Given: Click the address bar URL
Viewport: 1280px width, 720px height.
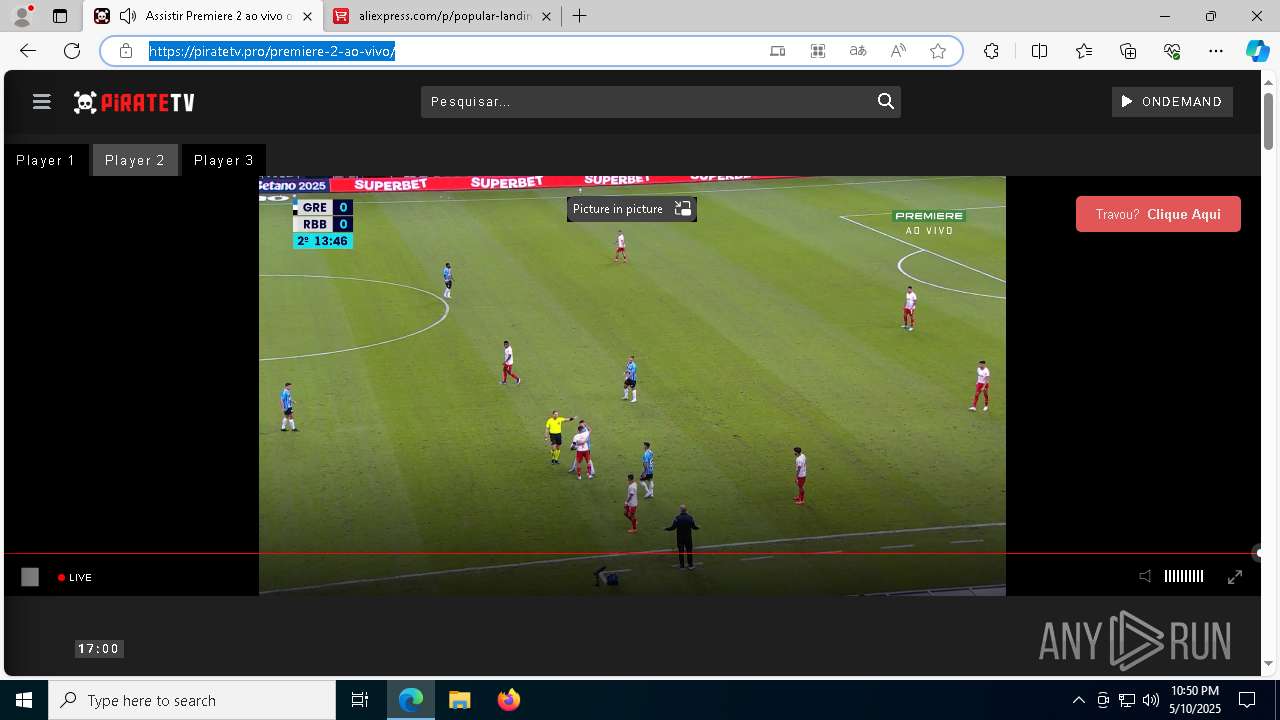Looking at the screenshot, I should (272, 51).
